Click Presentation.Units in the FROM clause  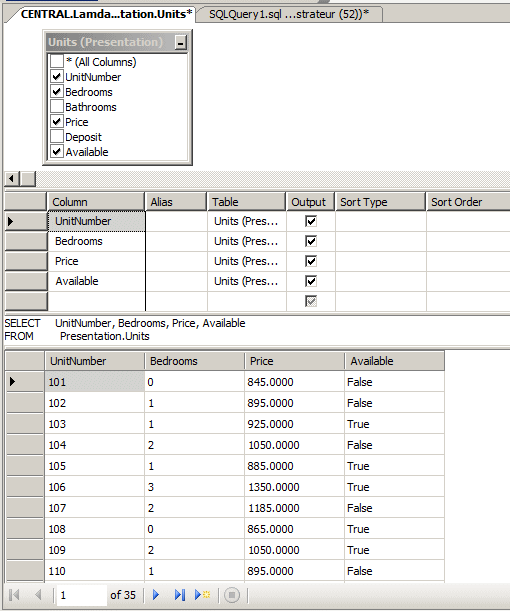click(x=104, y=336)
